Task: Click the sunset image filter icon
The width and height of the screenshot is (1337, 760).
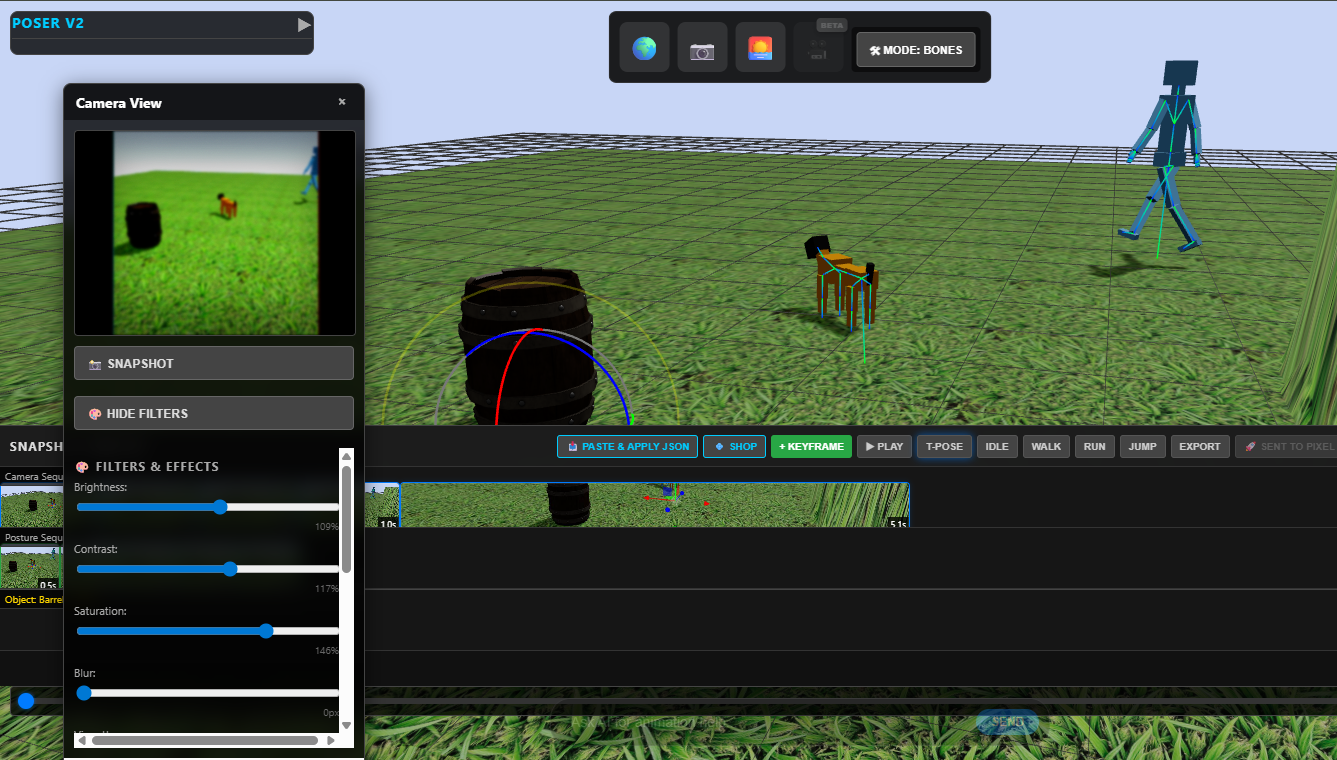Action: pos(760,46)
